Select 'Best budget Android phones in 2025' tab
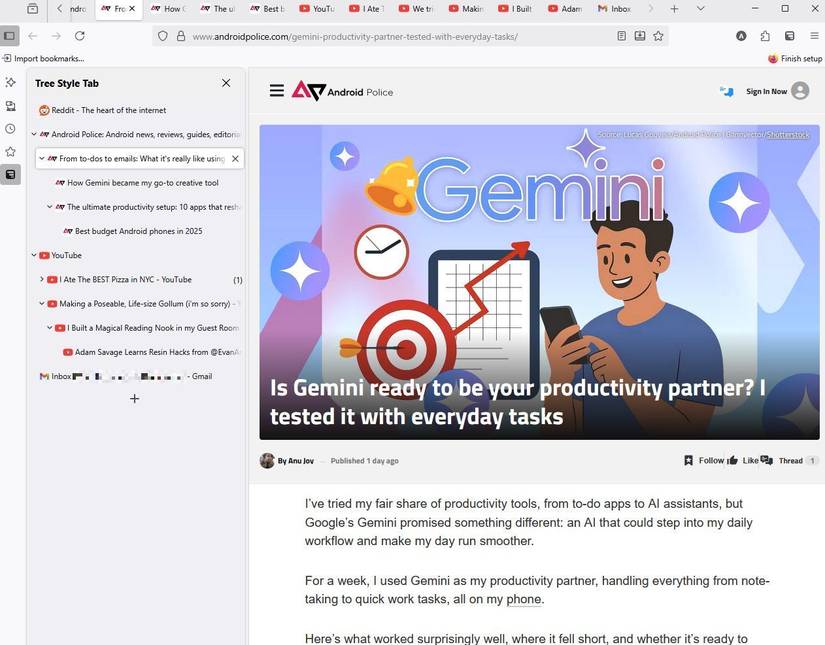This screenshot has height=645, width=825. (138, 231)
